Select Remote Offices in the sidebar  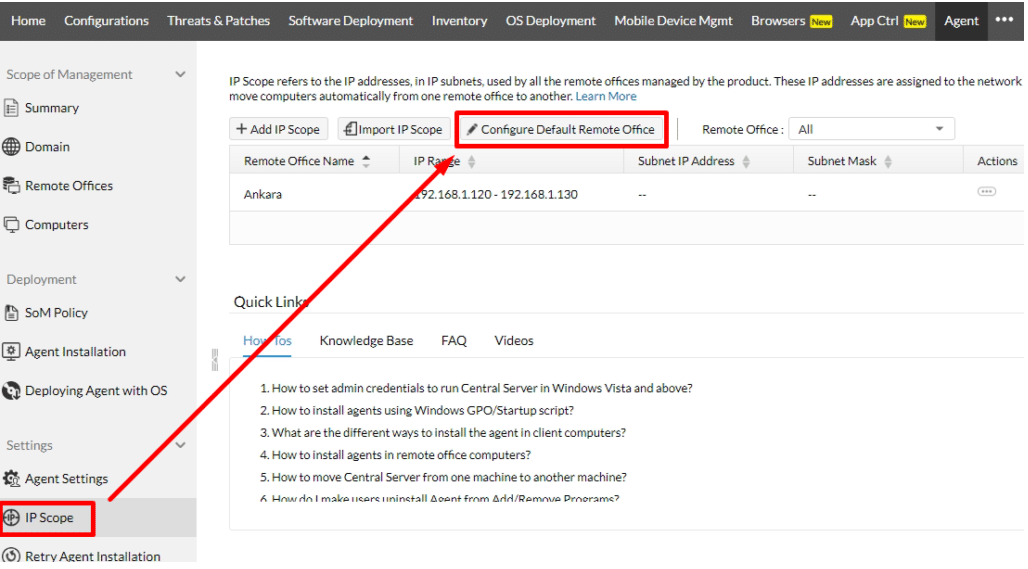(69, 186)
